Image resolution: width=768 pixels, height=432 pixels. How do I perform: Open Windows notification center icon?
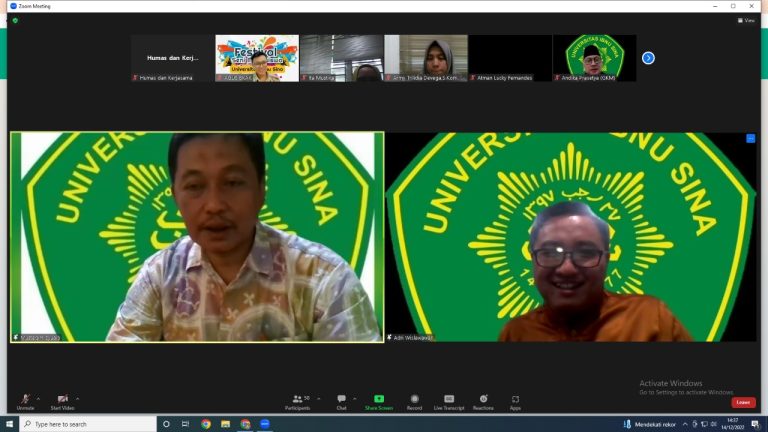coord(755,424)
